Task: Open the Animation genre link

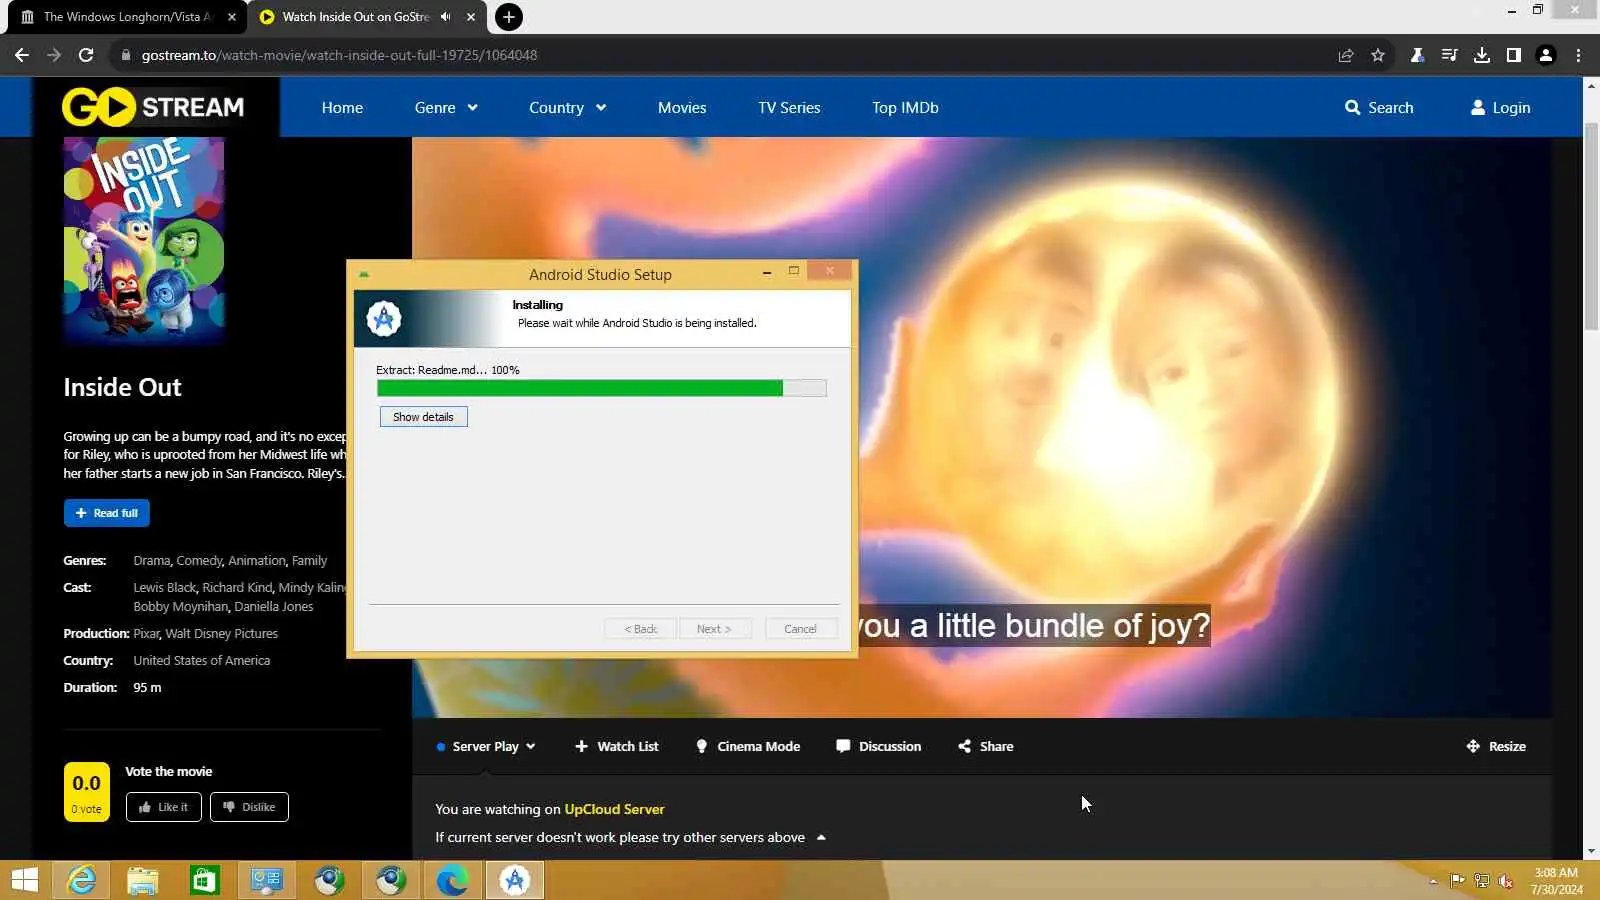Action: (x=256, y=561)
